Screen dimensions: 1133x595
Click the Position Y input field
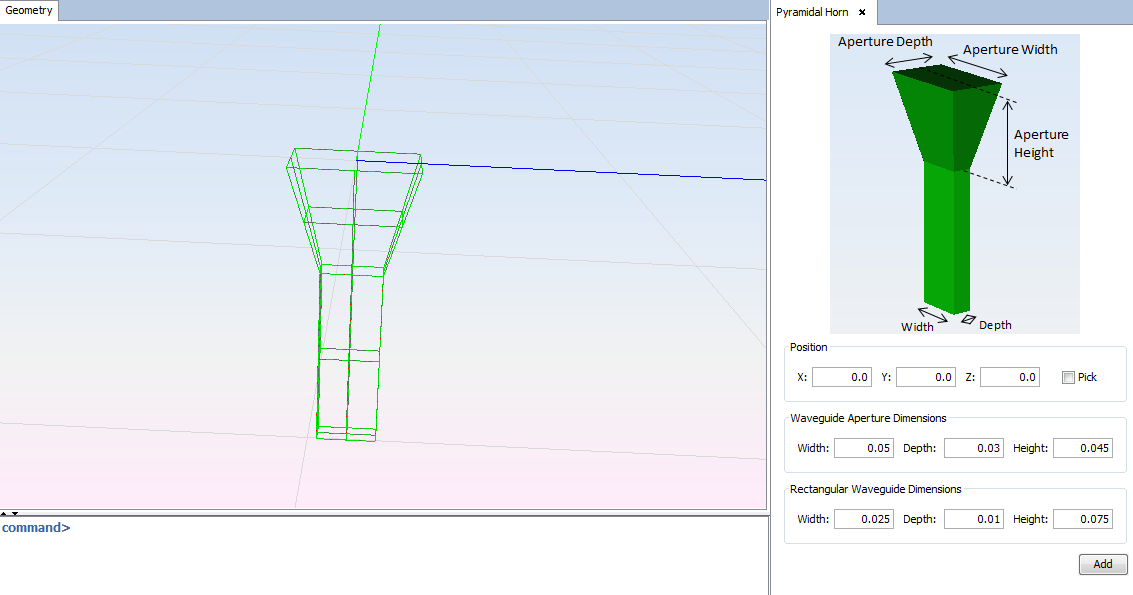pyautogui.click(x=925, y=377)
